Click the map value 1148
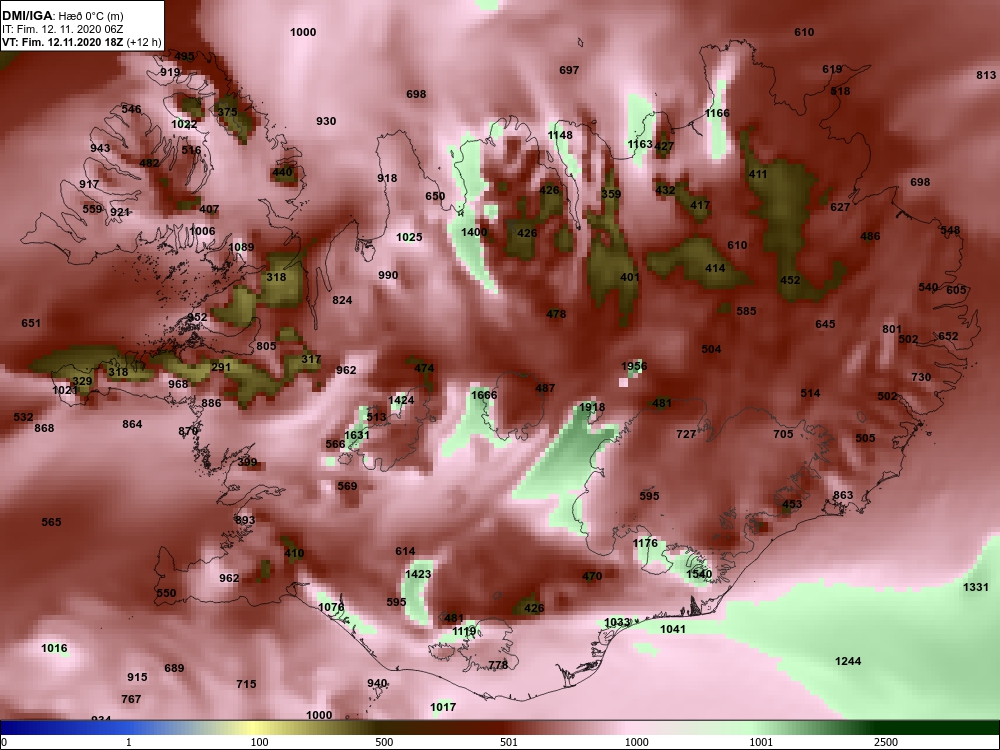 (560, 135)
